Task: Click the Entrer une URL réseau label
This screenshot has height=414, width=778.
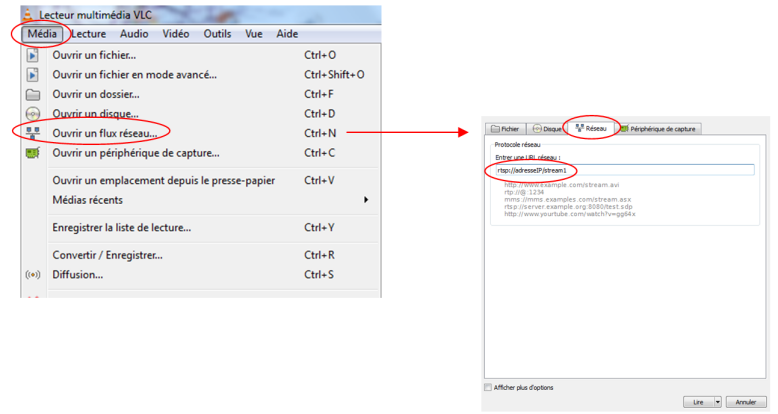Action: pos(527,157)
